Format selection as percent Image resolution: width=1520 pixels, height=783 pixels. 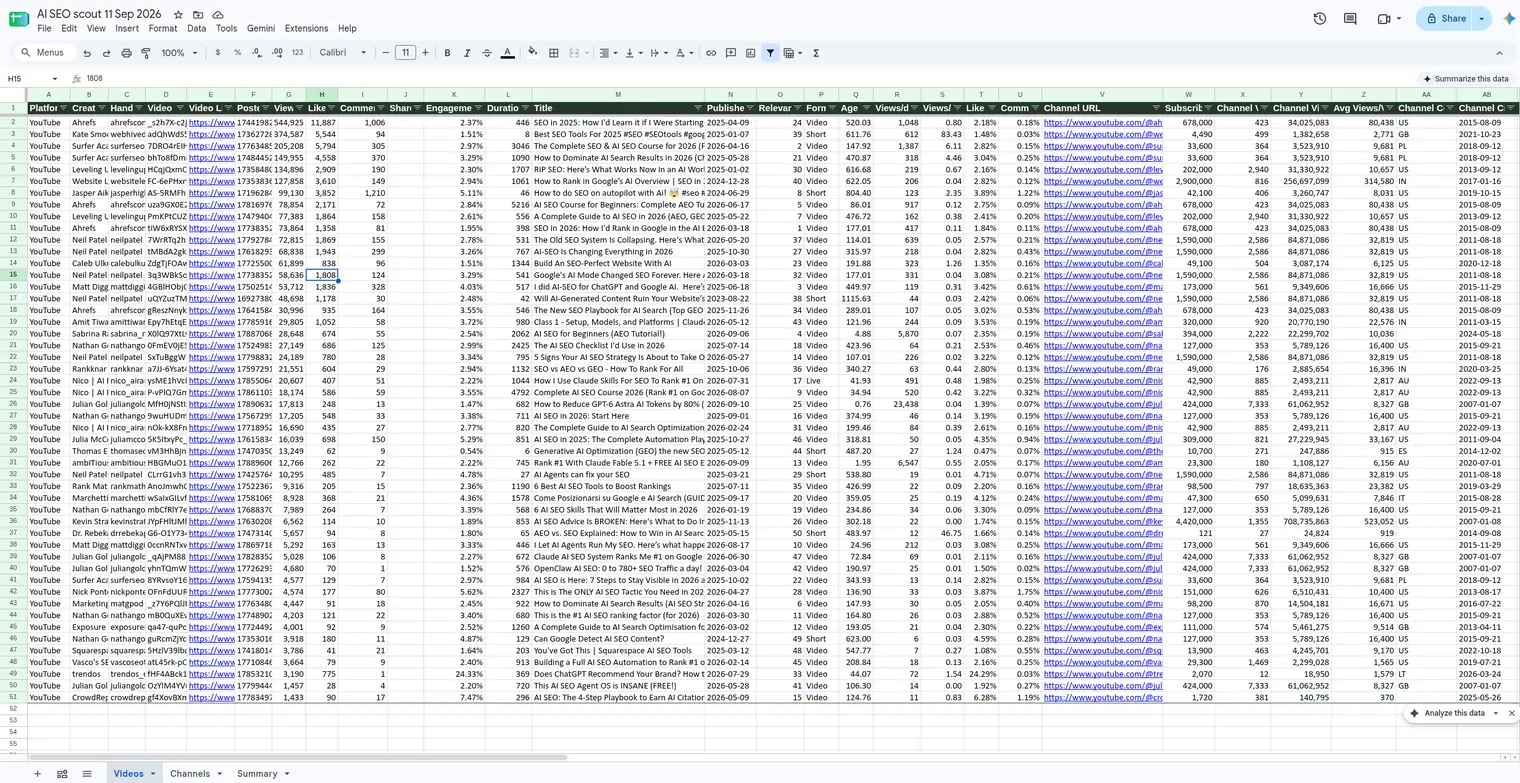[x=237, y=53]
